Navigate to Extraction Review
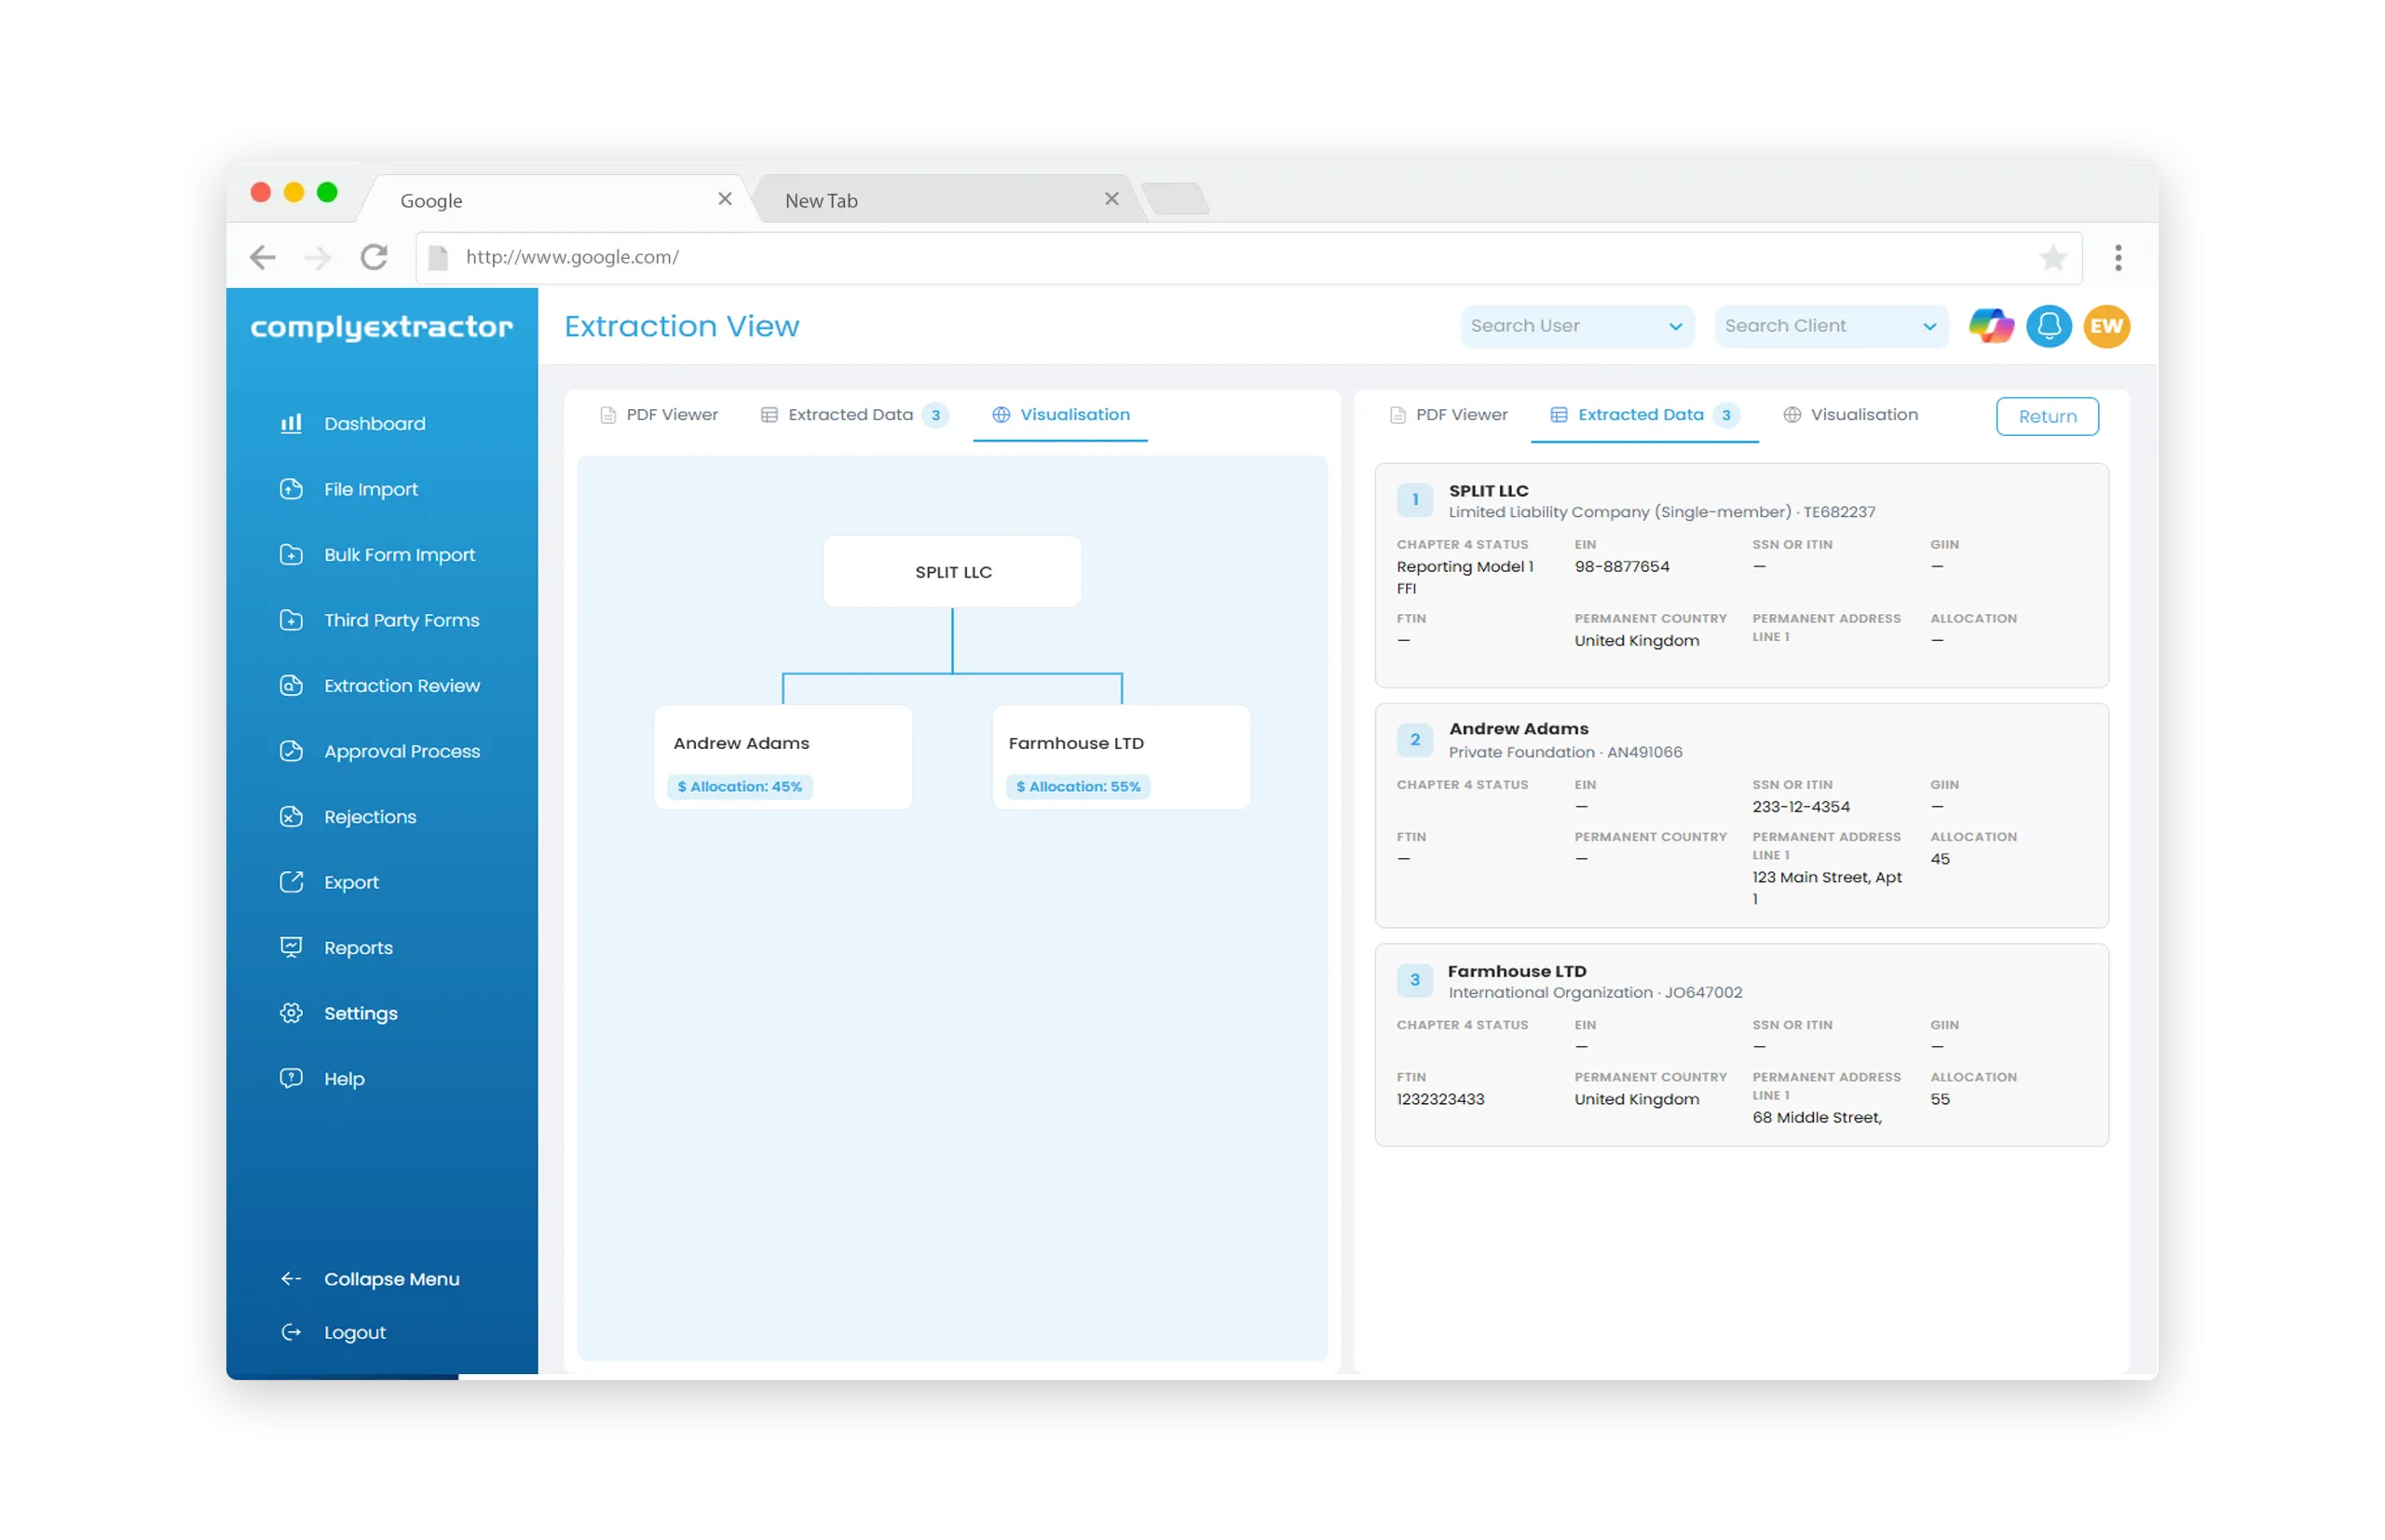The width and height of the screenshot is (2385, 1540). tap(379, 686)
